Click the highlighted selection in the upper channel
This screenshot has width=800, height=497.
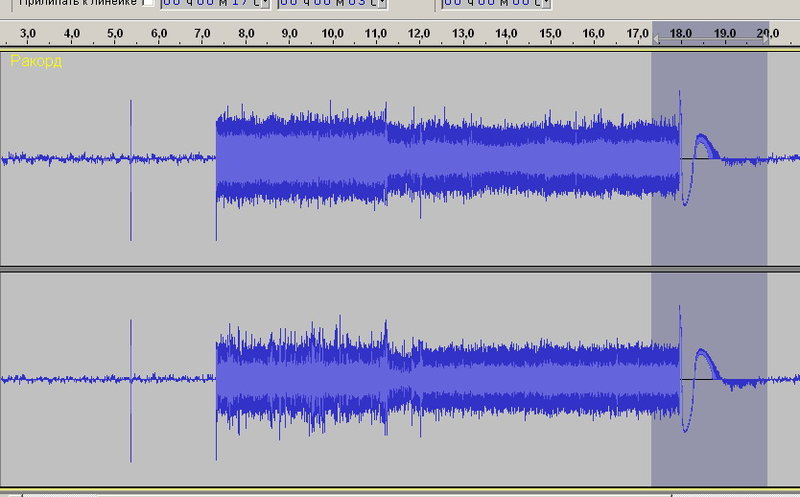(709, 158)
